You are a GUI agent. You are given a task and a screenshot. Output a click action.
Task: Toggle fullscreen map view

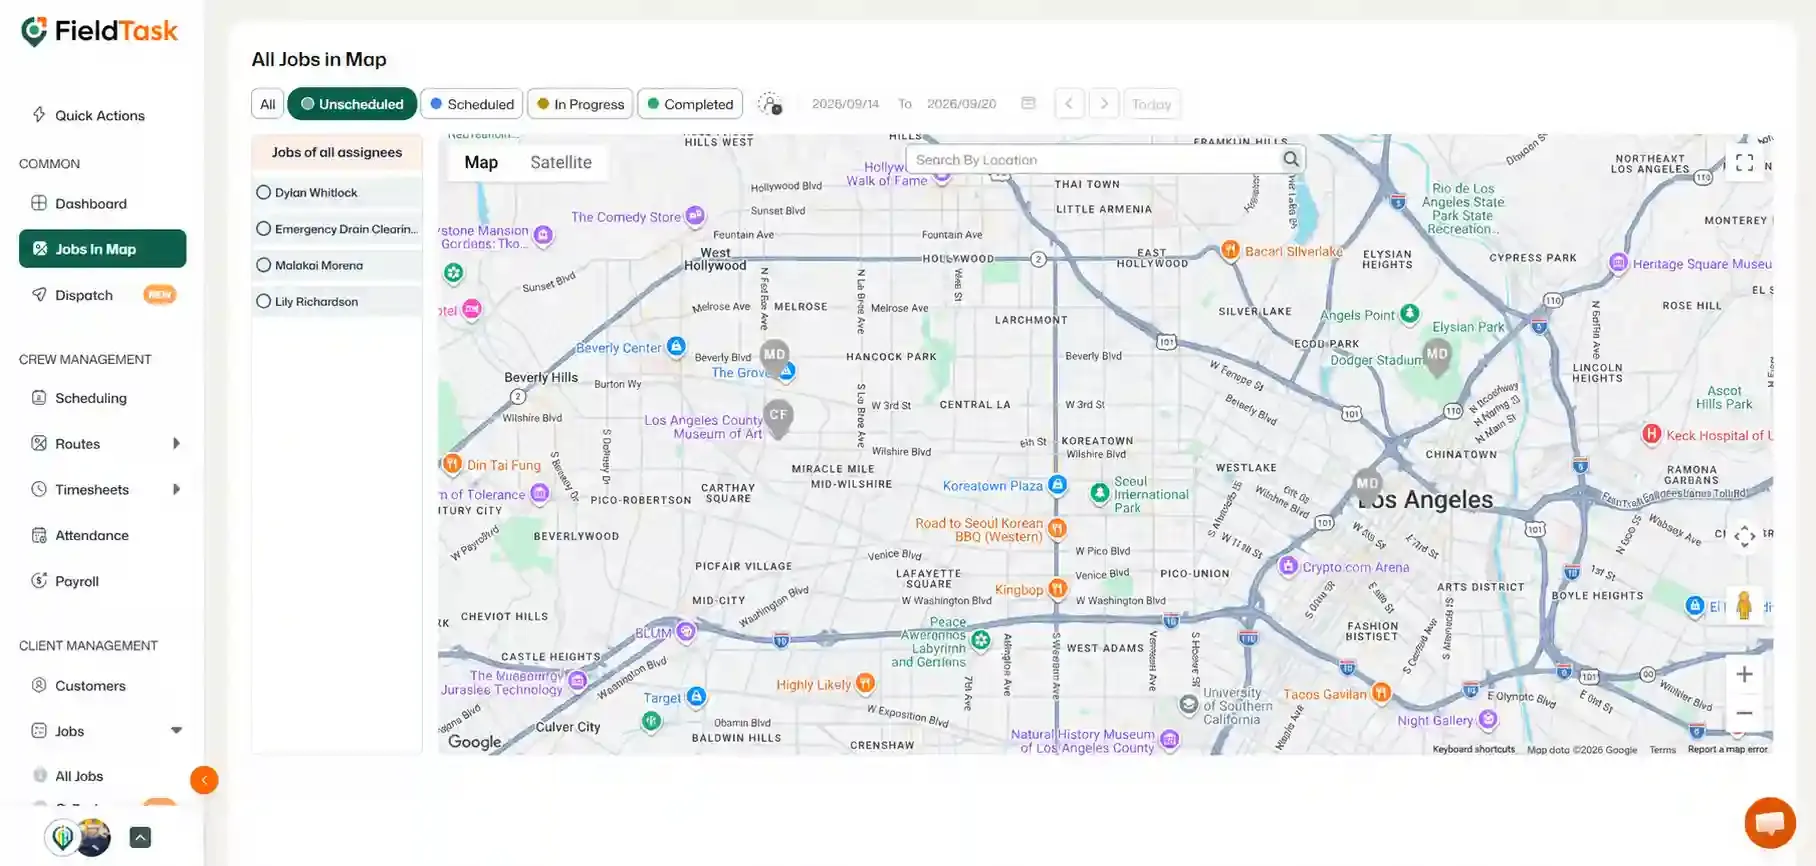pos(1744,162)
